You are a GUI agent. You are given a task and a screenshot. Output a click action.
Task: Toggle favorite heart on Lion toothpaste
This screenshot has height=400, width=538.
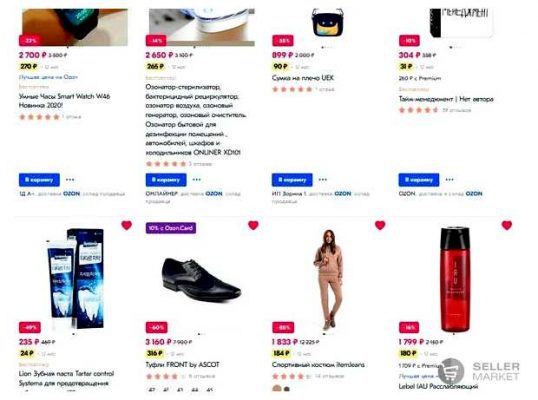(x=127, y=225)
